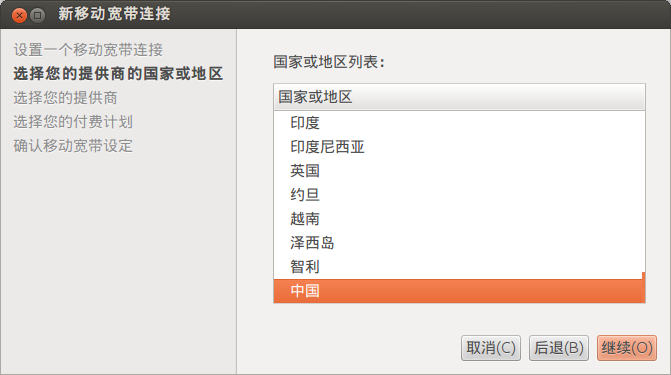Choose 英国 in the country list
671x375 pixels.
click(459, 171)
